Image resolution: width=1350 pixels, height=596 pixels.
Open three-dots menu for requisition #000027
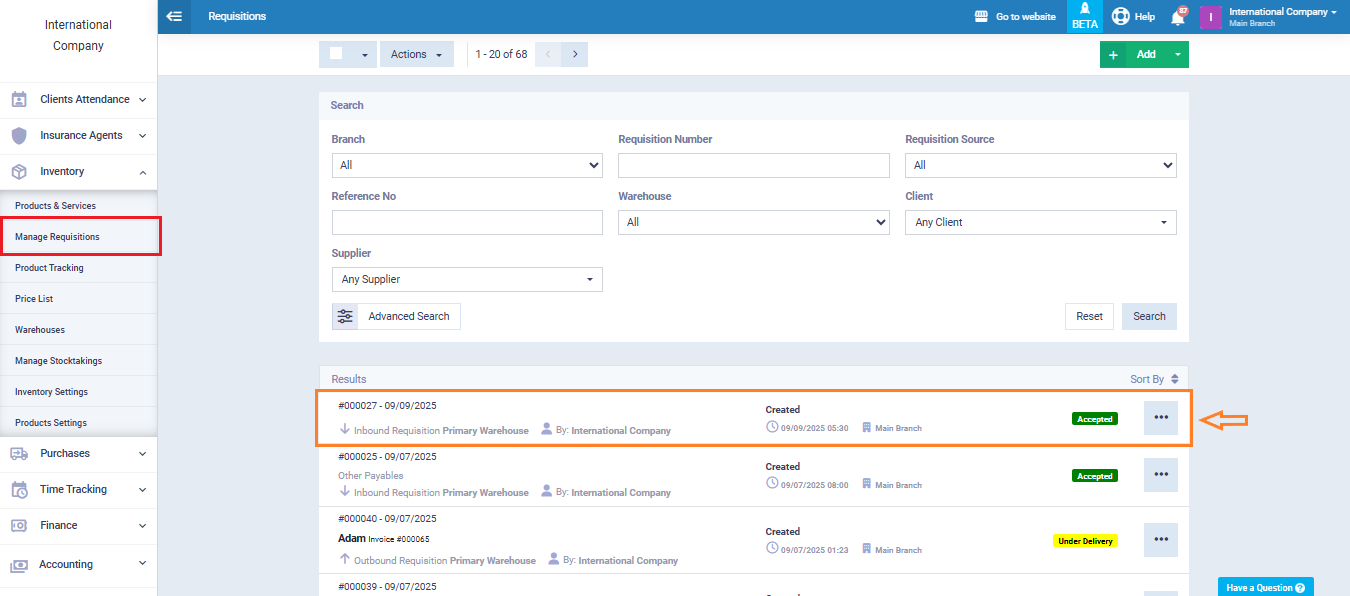coord(1160,418)
